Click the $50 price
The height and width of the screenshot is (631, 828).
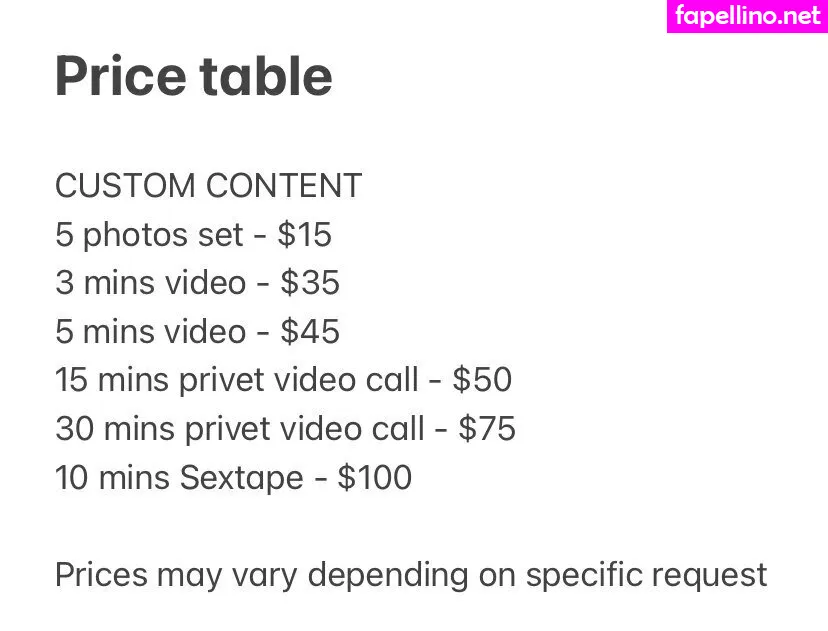click(x=482, y=380)
